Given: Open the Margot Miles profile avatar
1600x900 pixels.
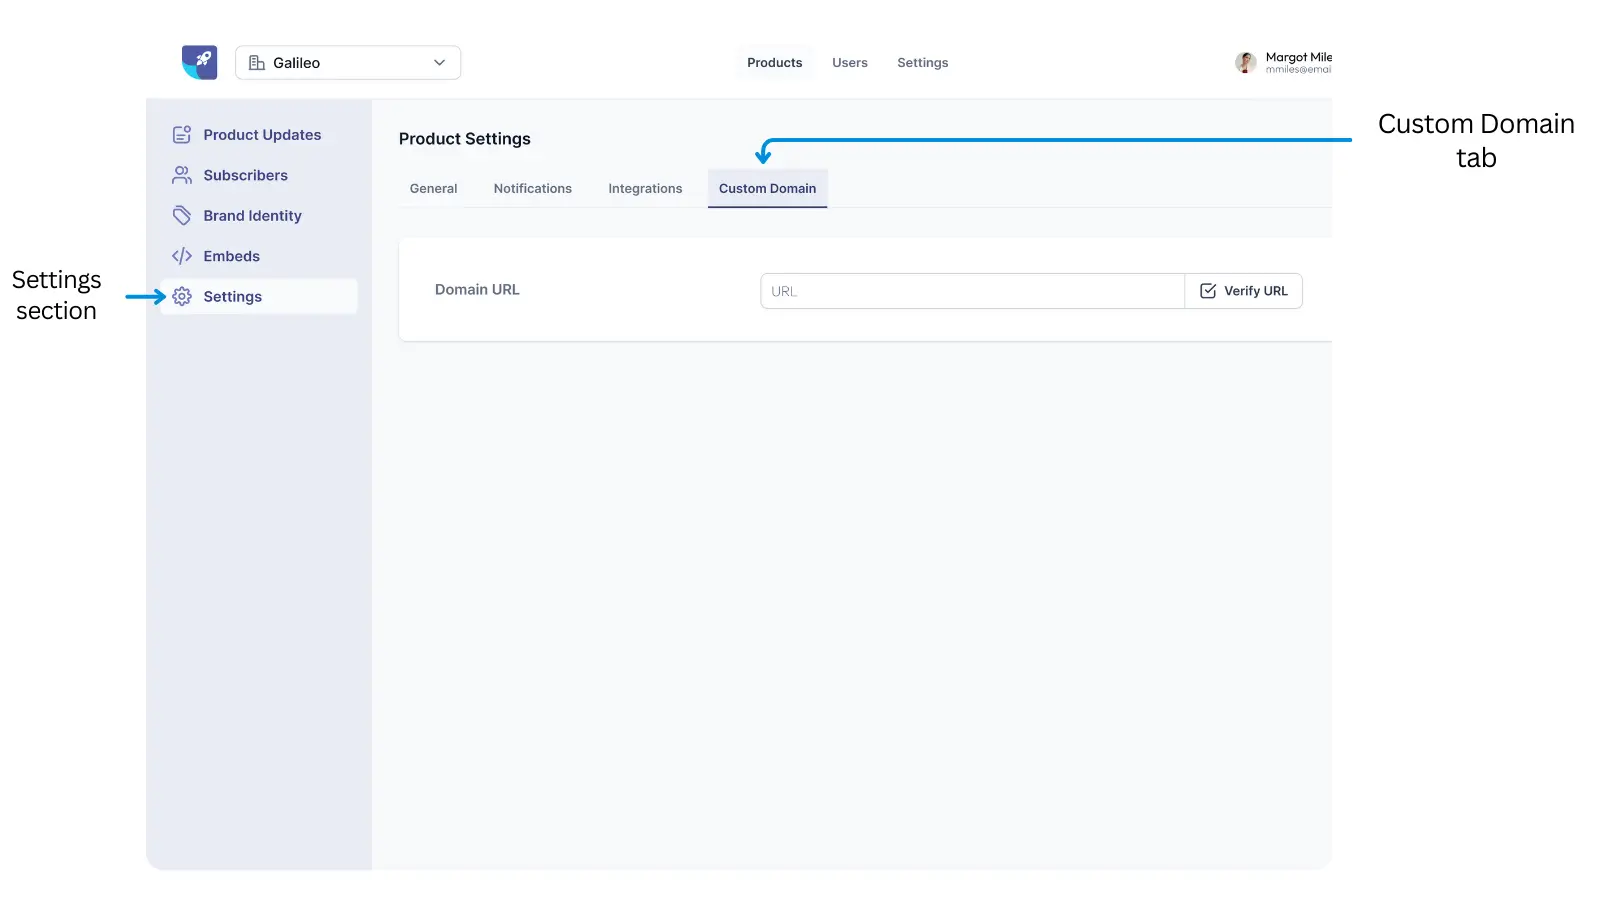Looking at the screenshot, I should coord(1245,62).
